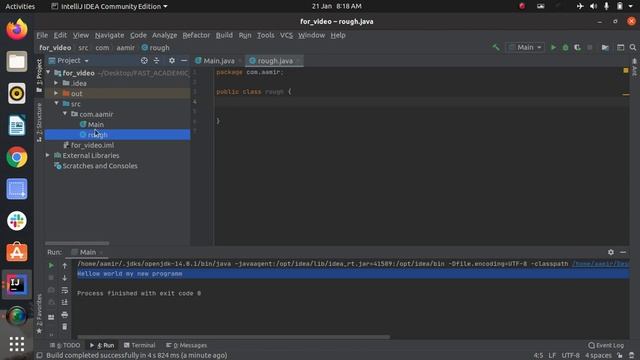The height and width of the screenshot is (360, 640).
Task: Click Run console horizontal scrollbar
Action: (x=233, y=337)
